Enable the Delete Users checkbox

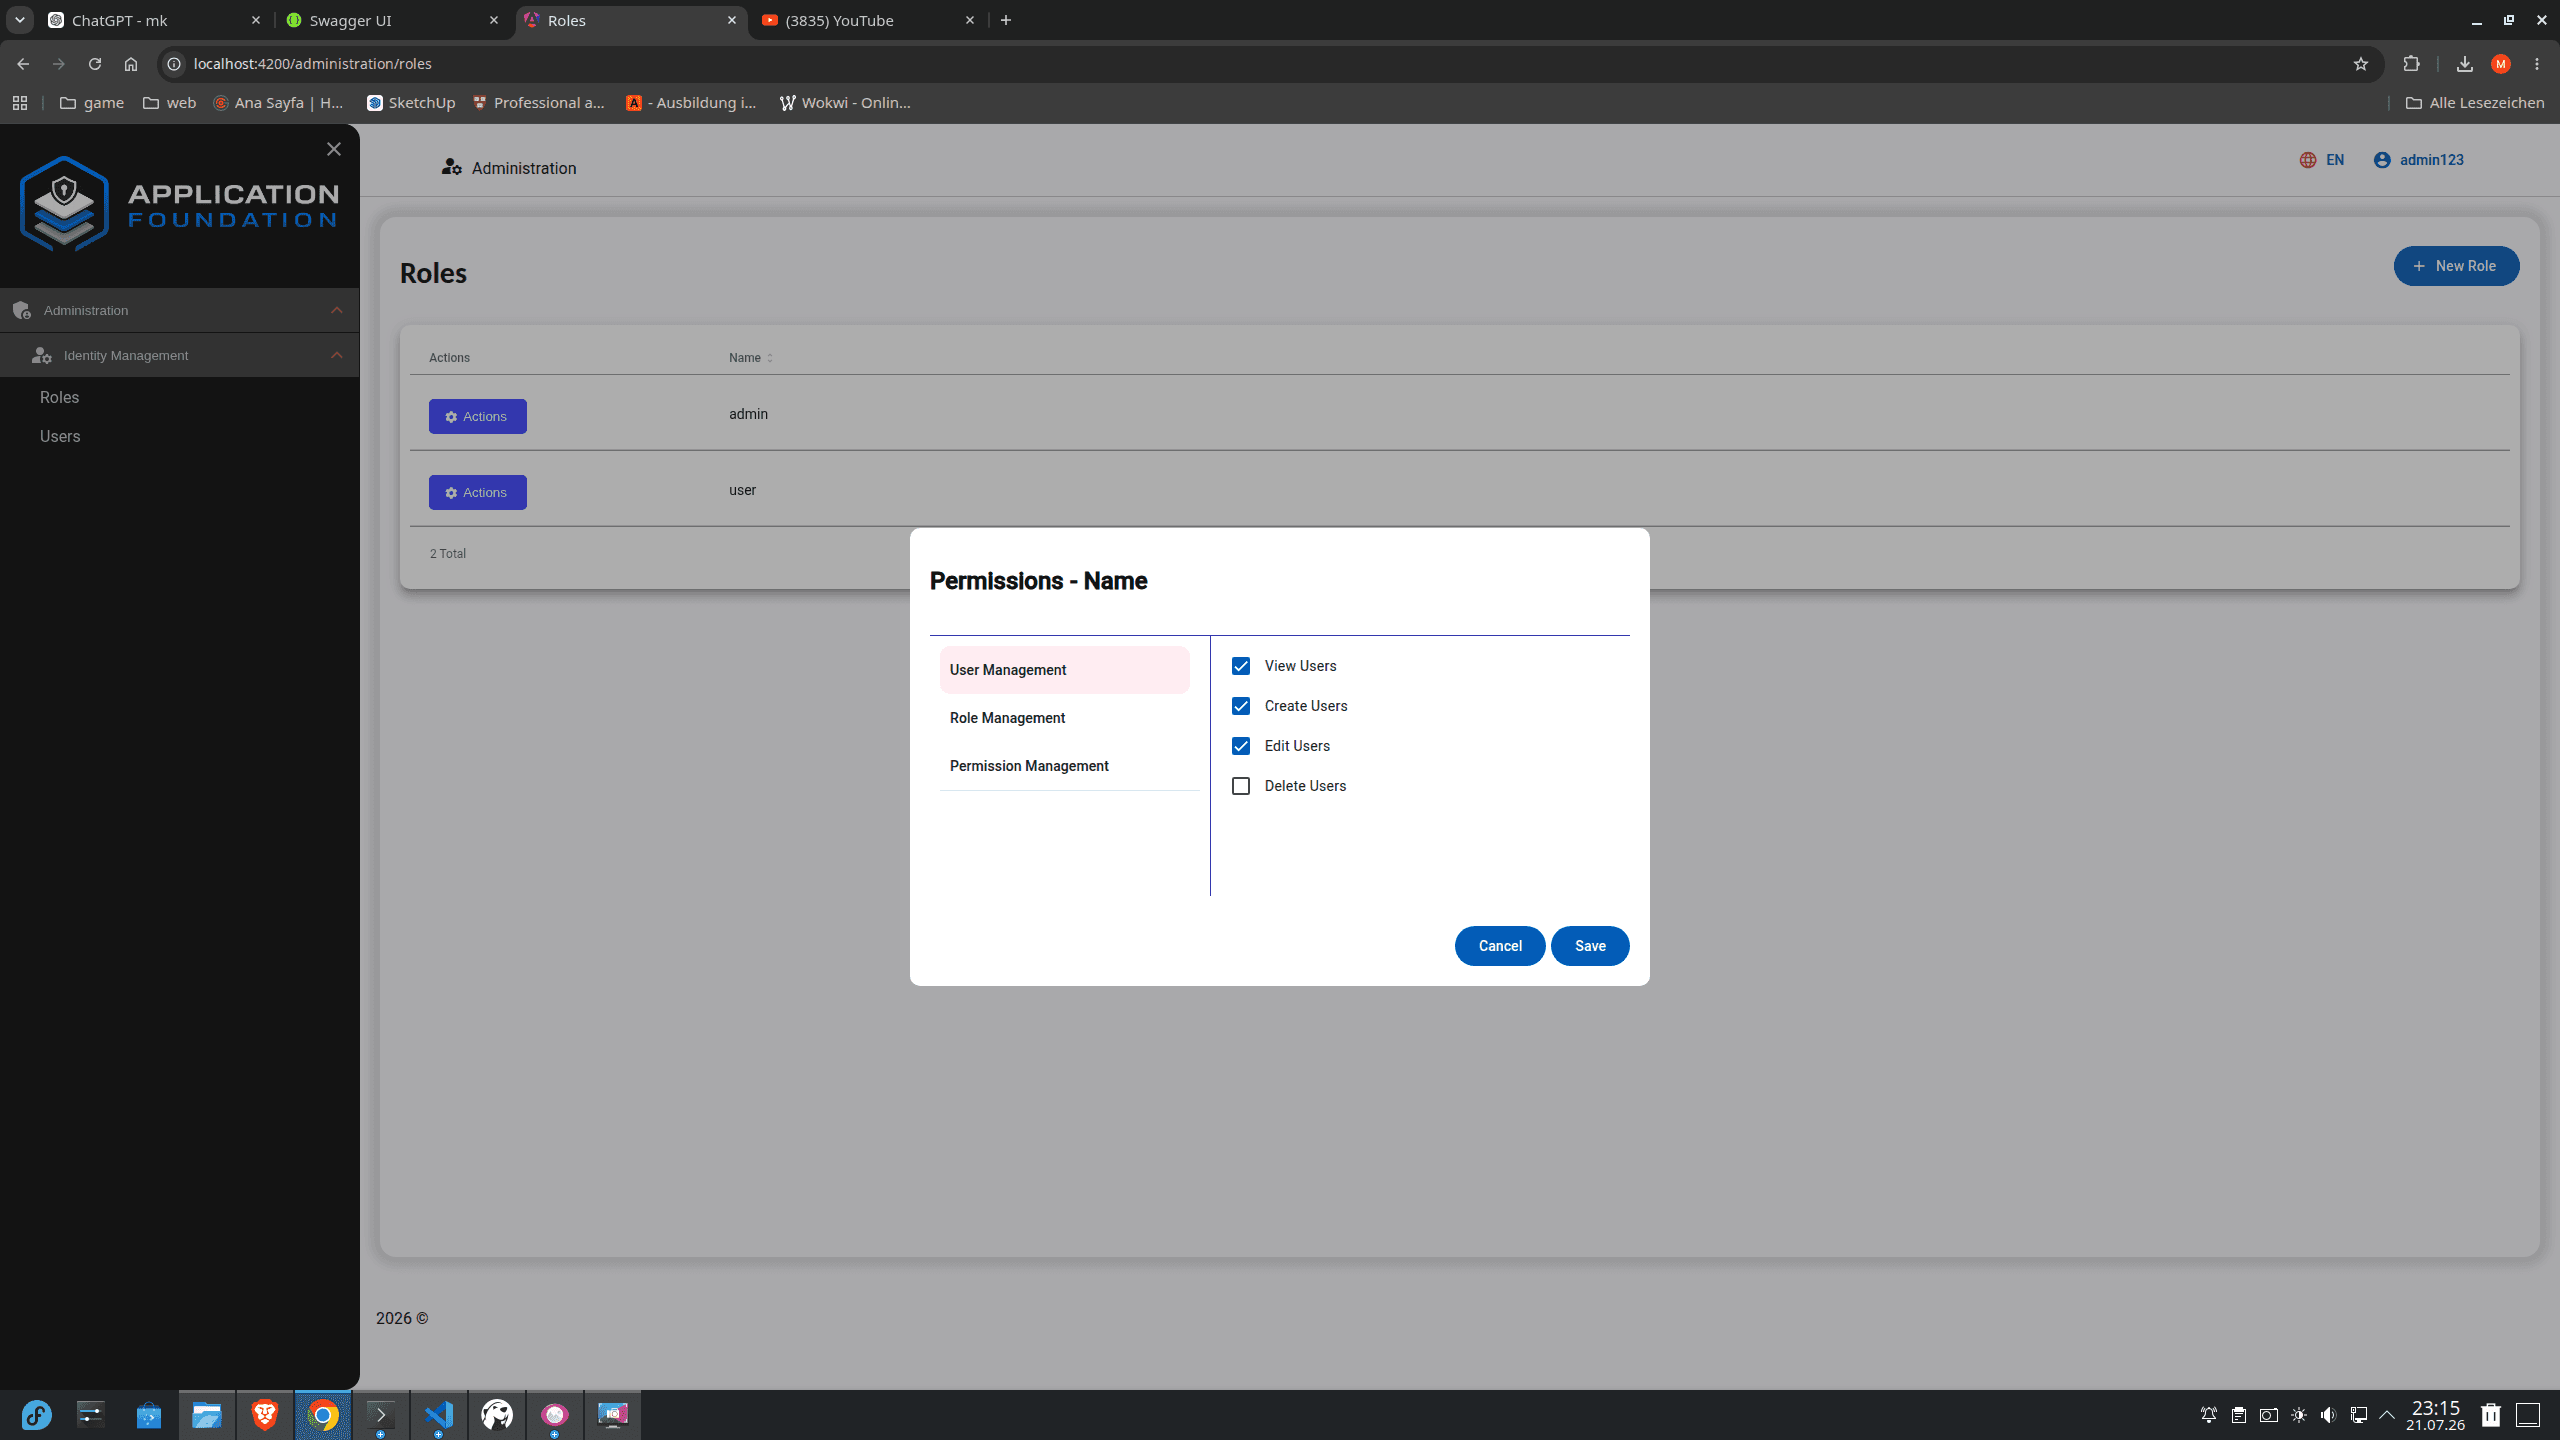coord(1241,786)
